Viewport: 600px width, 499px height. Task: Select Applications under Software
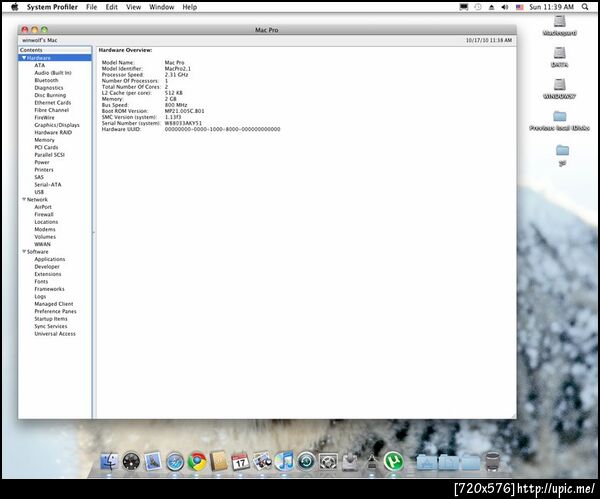pyautogui.click(x=50, y=259)
